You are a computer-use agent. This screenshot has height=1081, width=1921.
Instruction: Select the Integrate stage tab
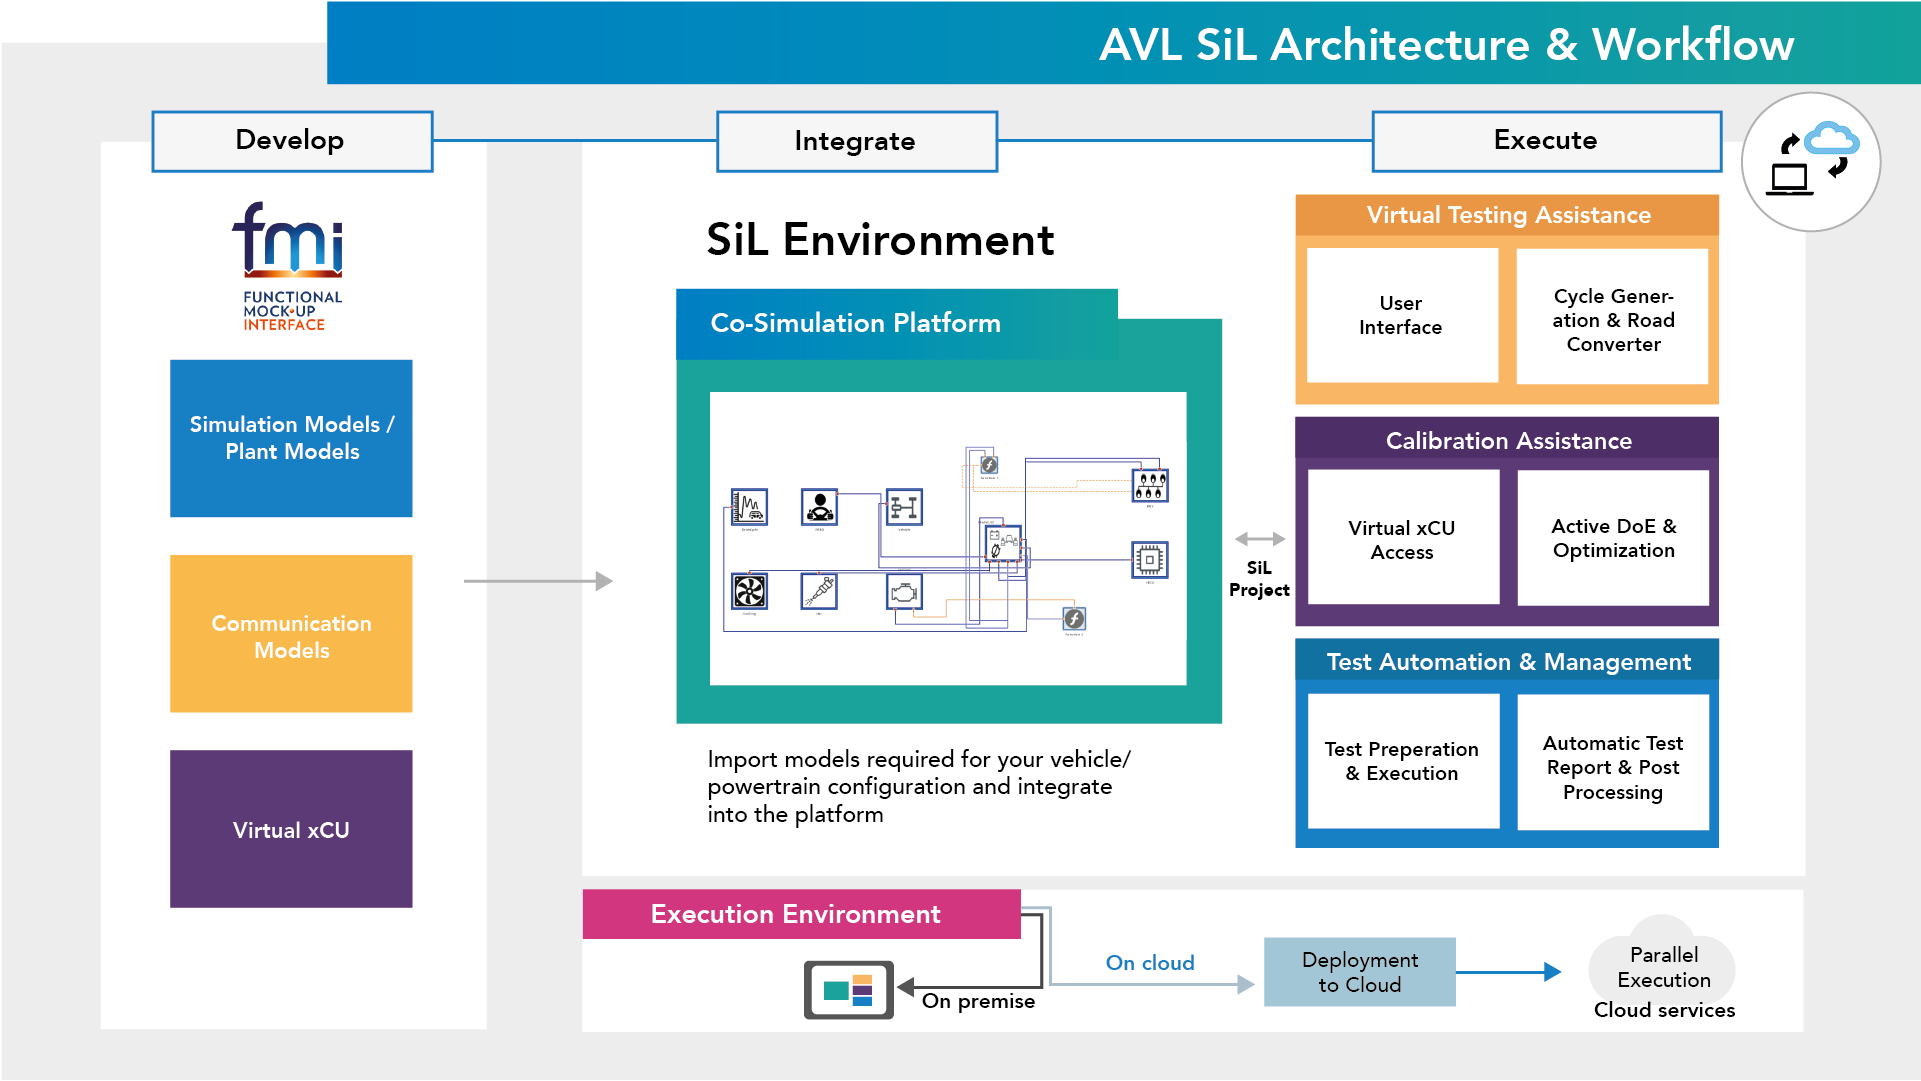click(856, 141)
